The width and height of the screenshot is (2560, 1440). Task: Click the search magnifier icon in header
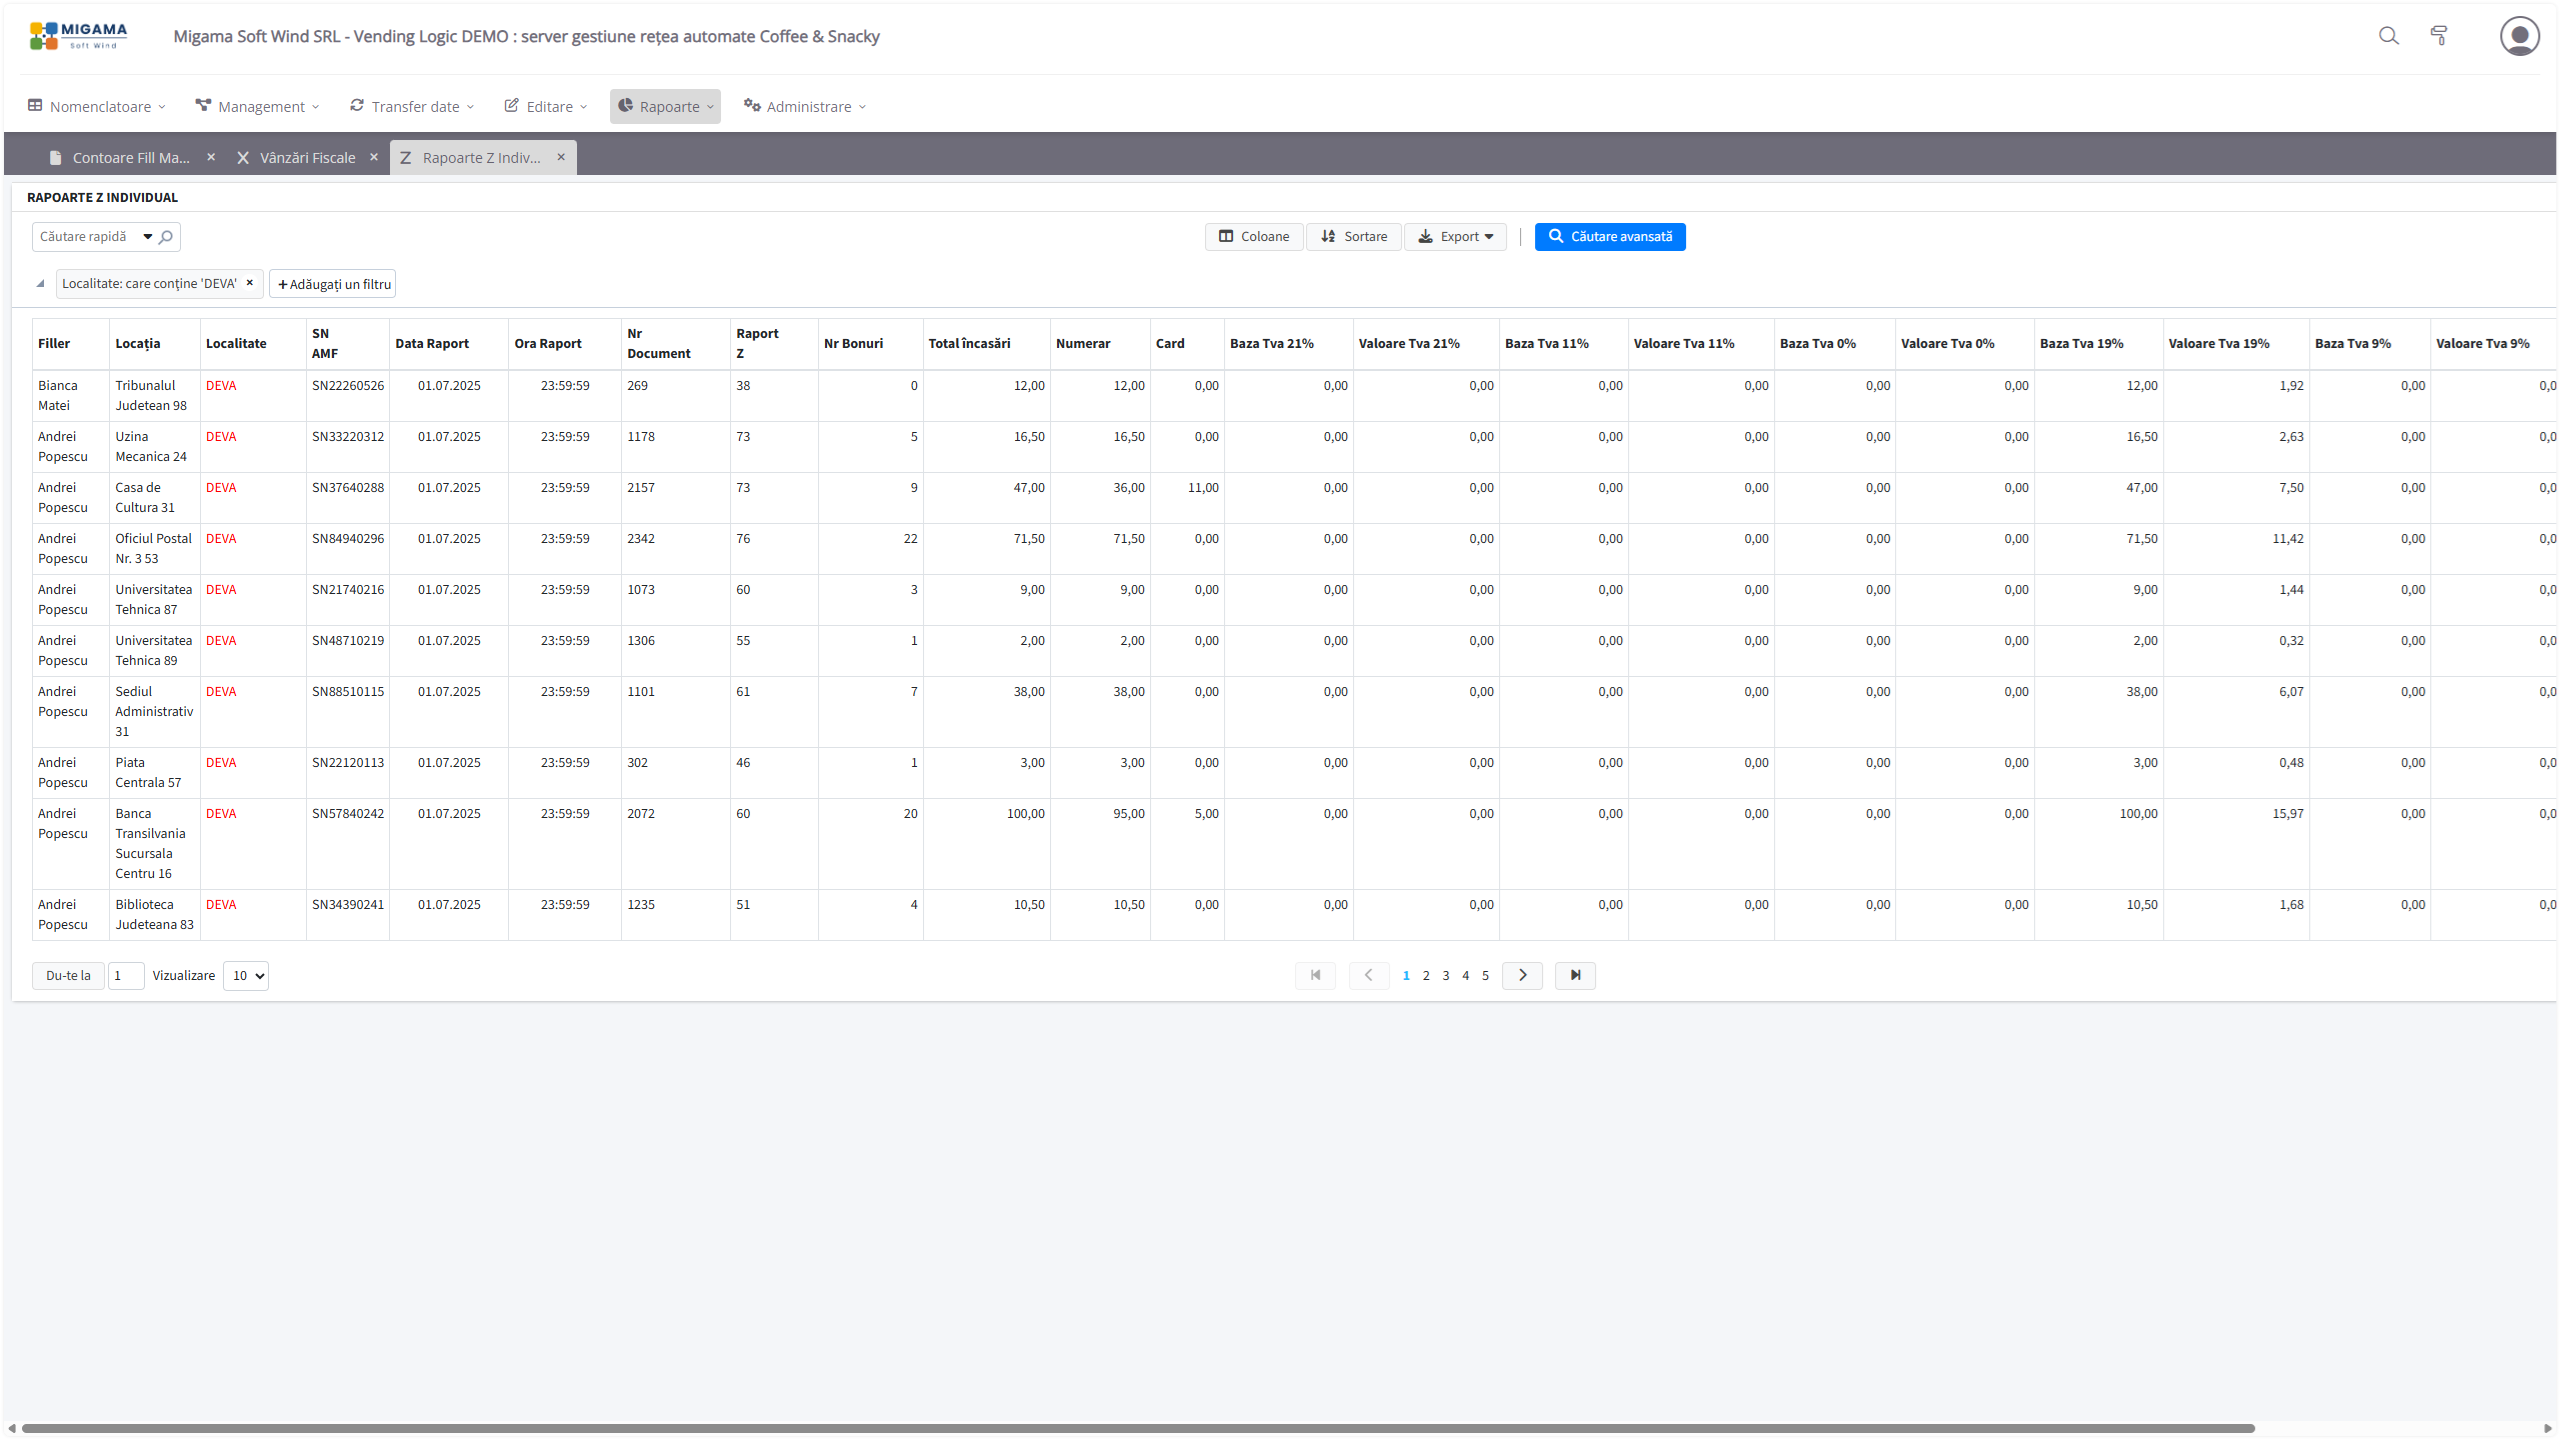(2389, 36)
